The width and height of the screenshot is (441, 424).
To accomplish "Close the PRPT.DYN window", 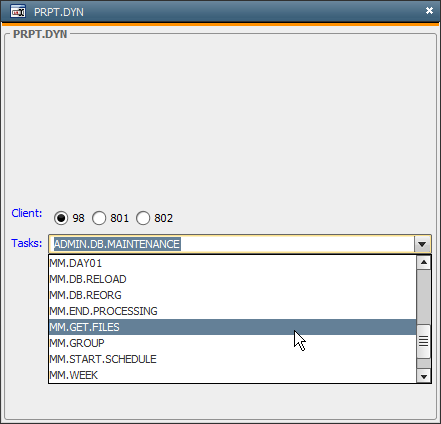I will pos(429,11).
